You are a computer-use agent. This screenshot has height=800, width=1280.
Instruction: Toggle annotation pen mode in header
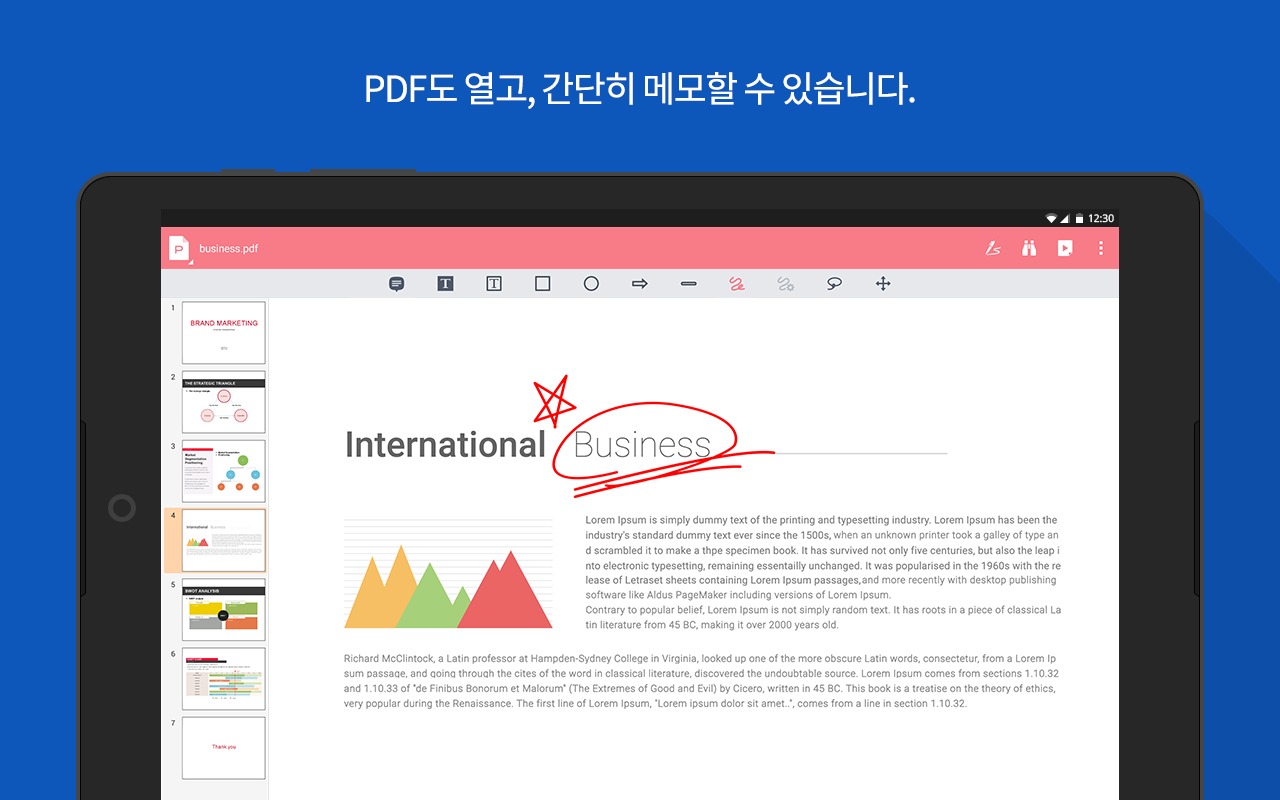[993, 248]
